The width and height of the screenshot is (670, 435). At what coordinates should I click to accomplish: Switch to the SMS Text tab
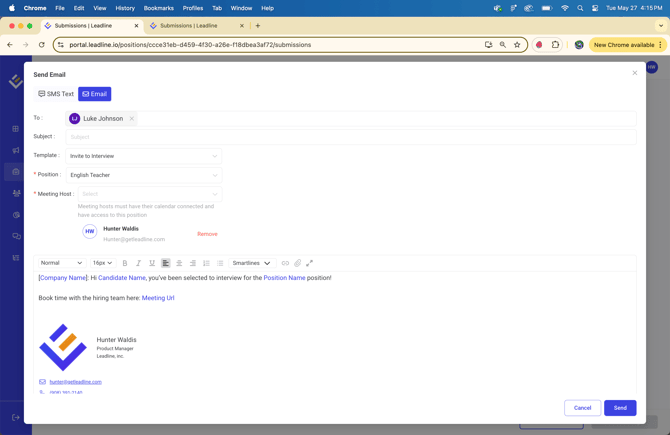[x=56, y=94]
